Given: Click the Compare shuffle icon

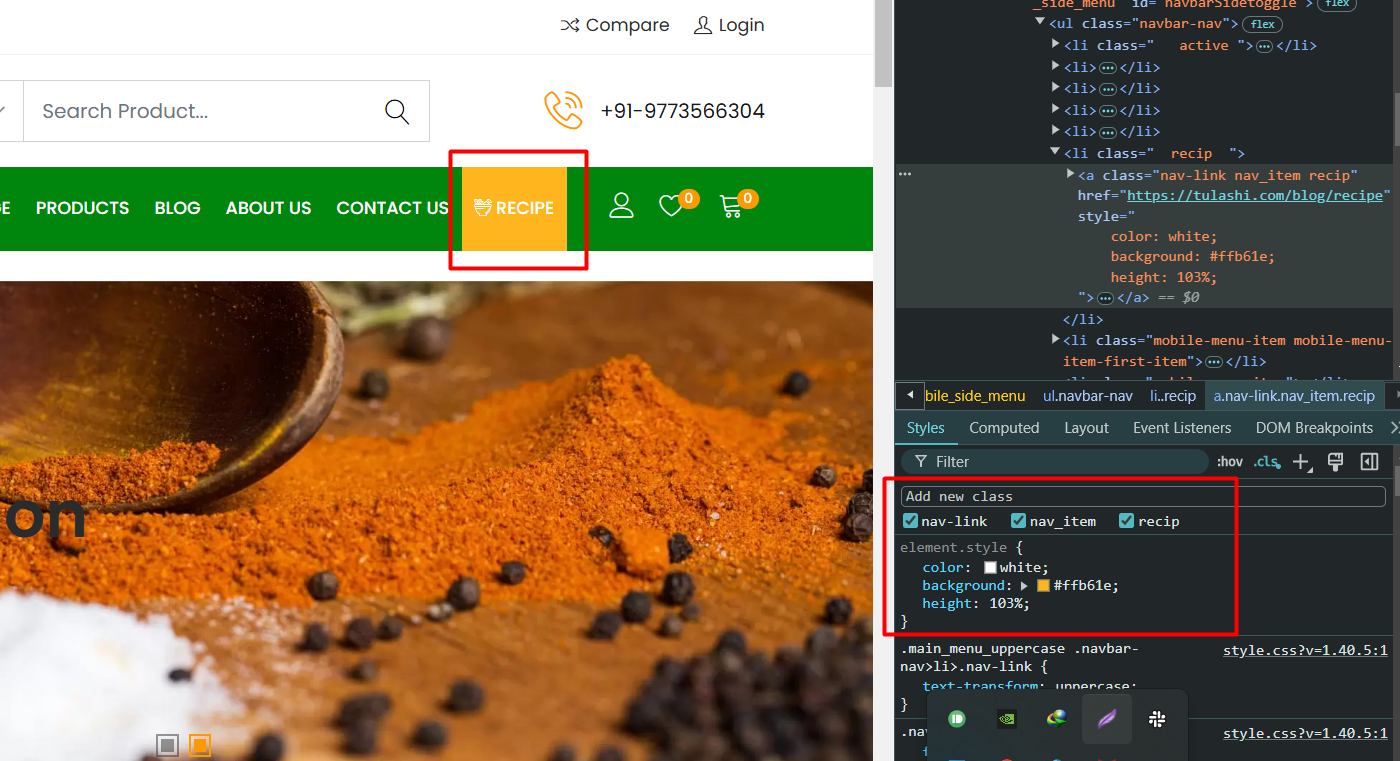Looking at the screenshot, I should (x=570, y=25).
